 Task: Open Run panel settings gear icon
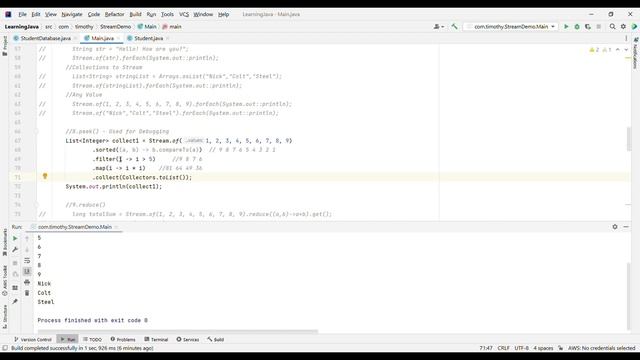615,227
